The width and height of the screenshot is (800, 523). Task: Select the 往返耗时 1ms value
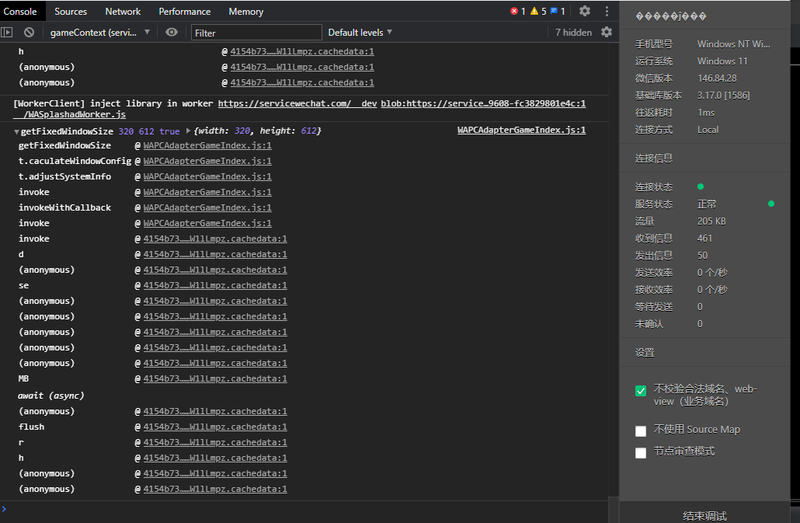point(706,112)
